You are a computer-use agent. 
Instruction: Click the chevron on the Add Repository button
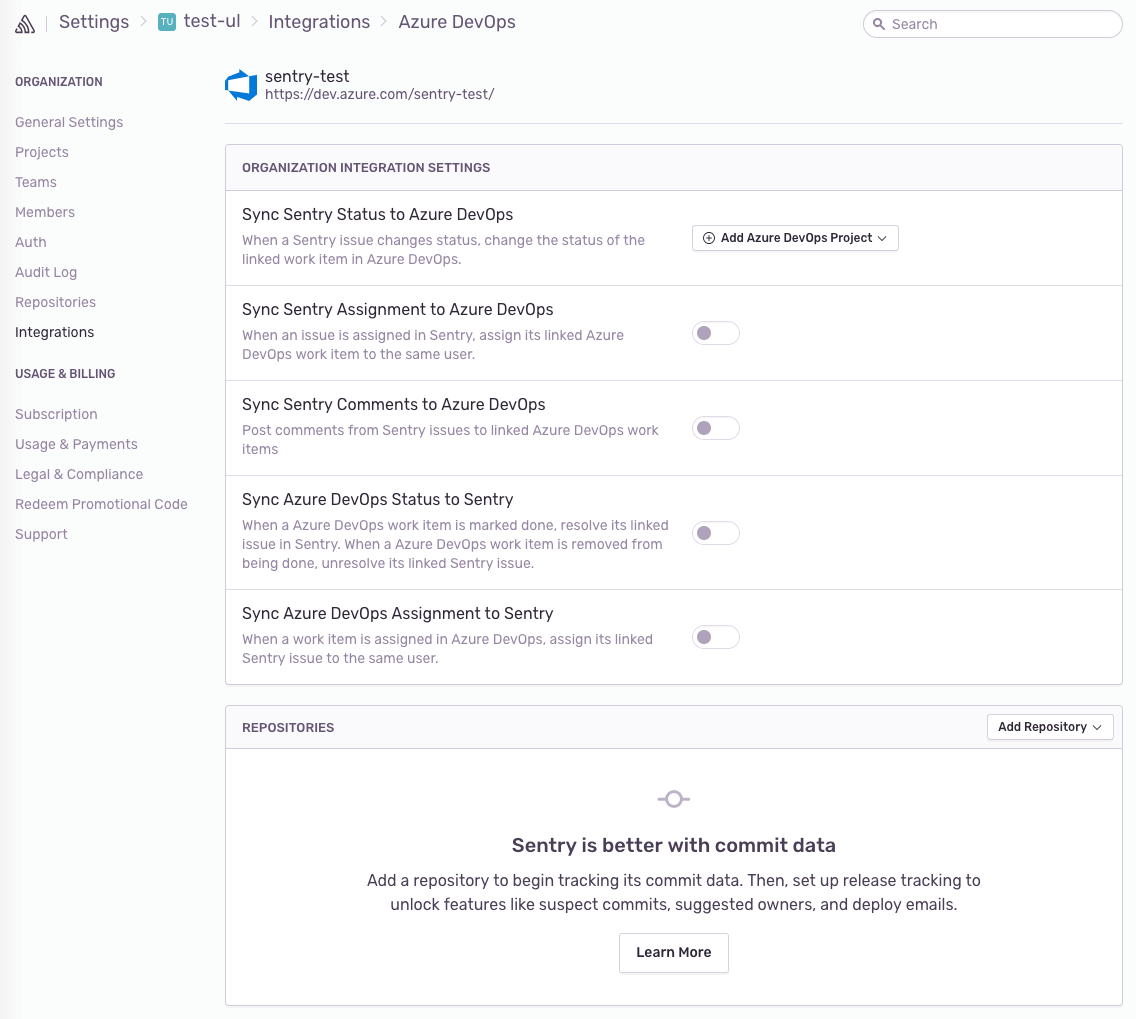coord(1098,727)
